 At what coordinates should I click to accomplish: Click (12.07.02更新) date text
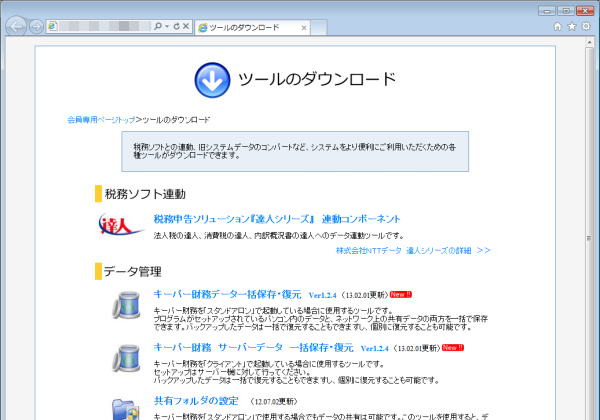274,401
